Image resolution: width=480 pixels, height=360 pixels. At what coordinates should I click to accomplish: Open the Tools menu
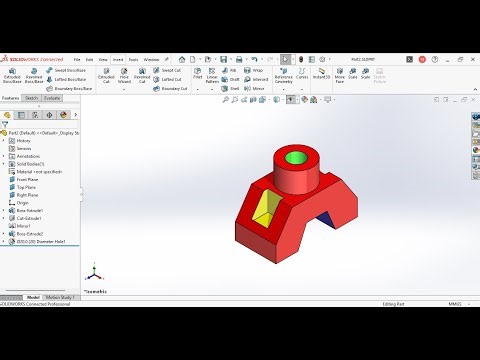[133, 59]
